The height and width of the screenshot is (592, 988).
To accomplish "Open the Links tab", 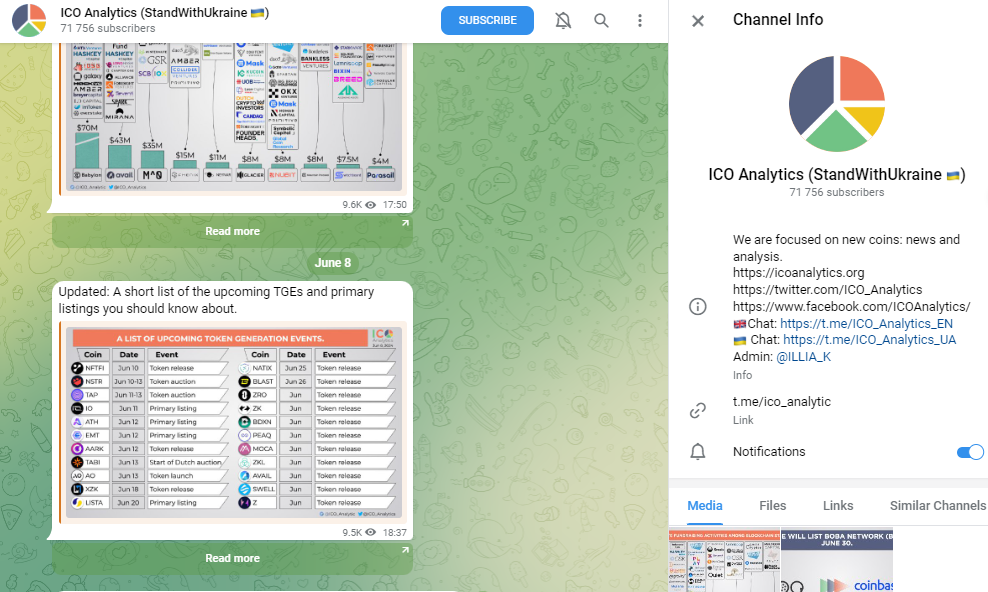I will 838,506.
